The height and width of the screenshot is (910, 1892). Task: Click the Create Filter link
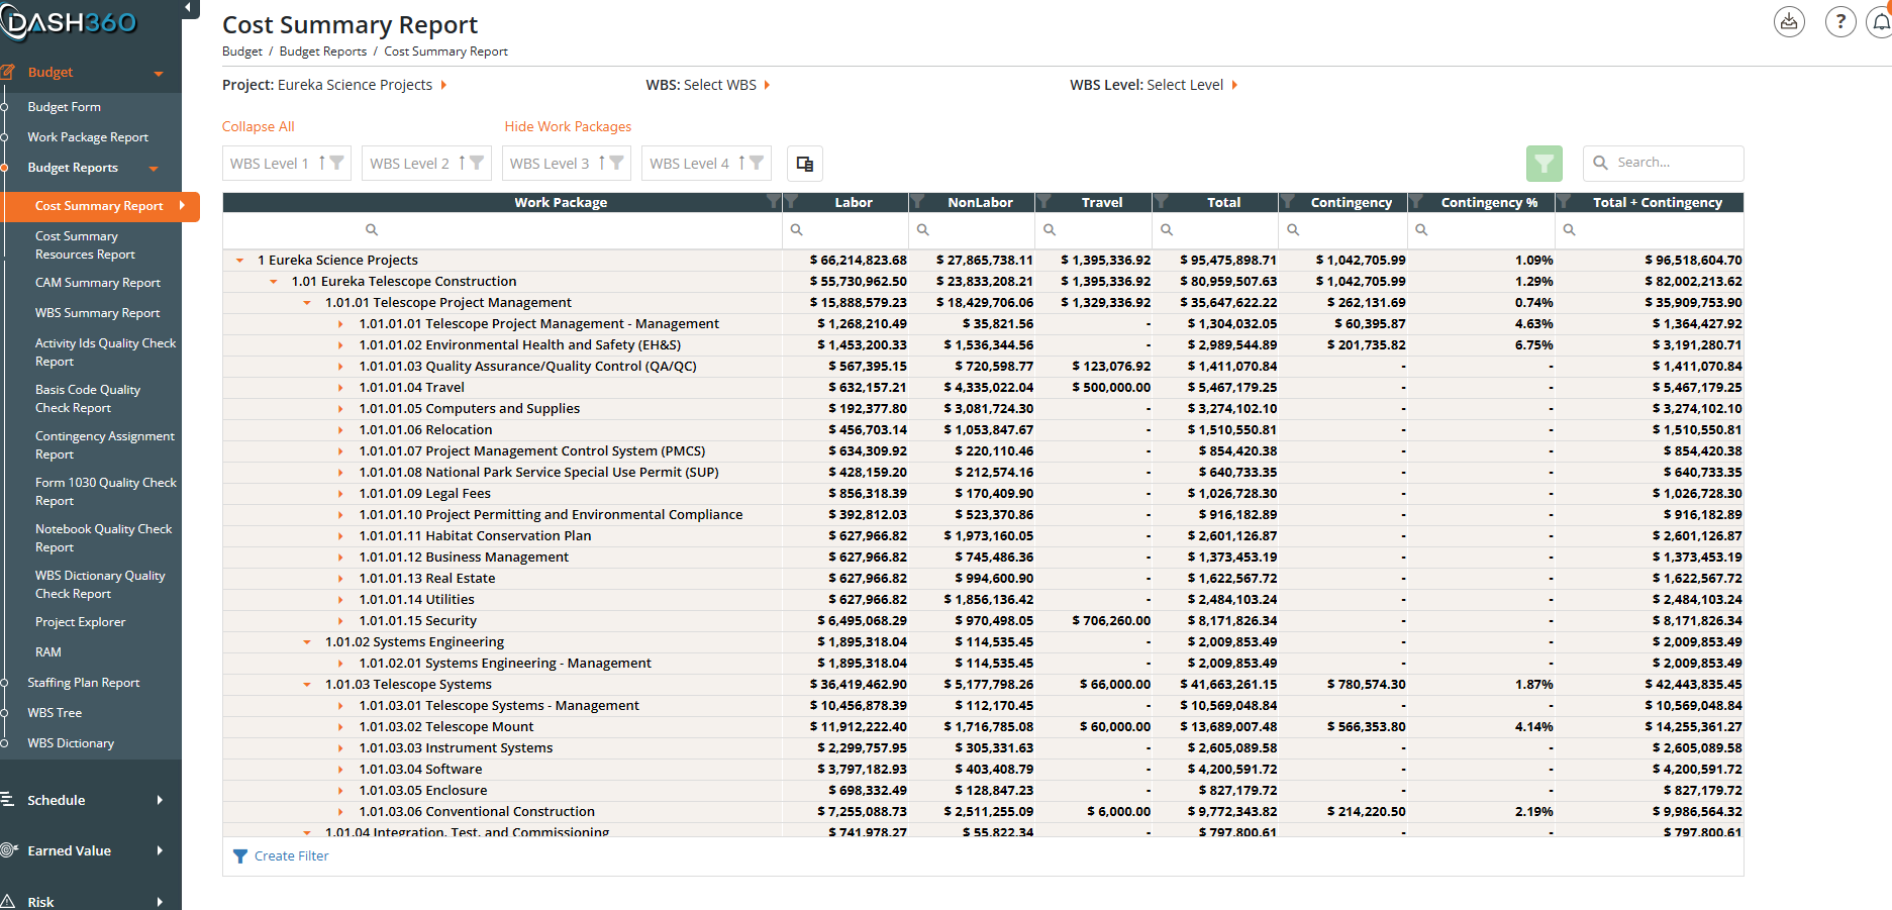[x=291, y=856]
